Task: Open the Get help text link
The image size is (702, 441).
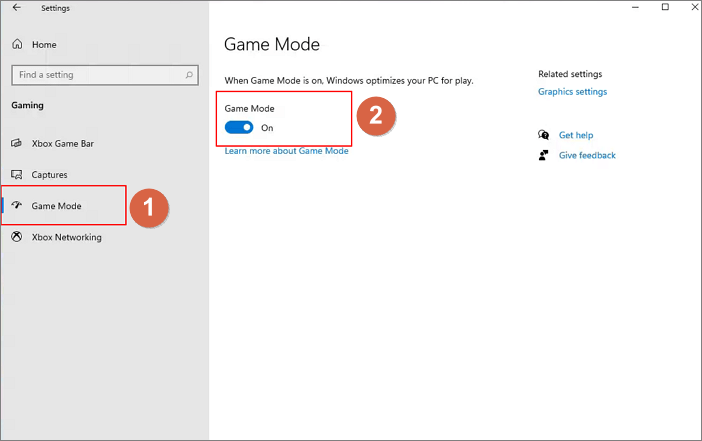Action: (576, 135)
